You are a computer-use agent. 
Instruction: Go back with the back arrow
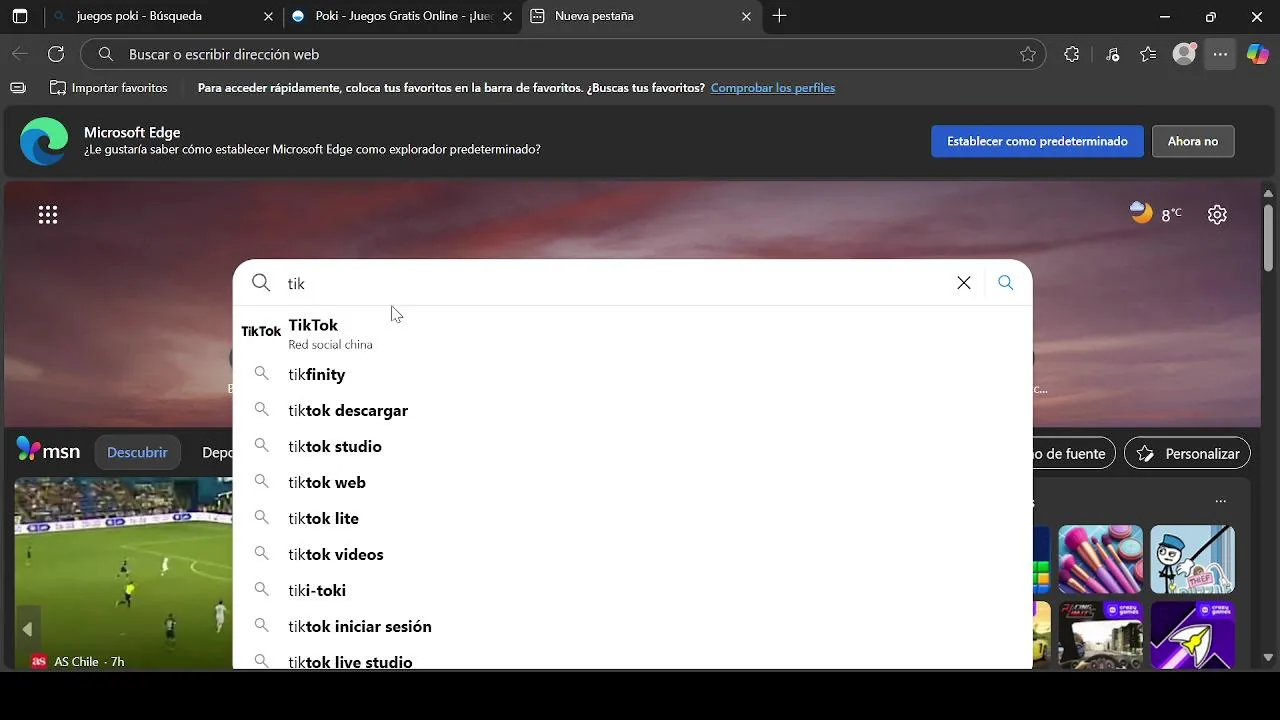click(x=20, y=54)
